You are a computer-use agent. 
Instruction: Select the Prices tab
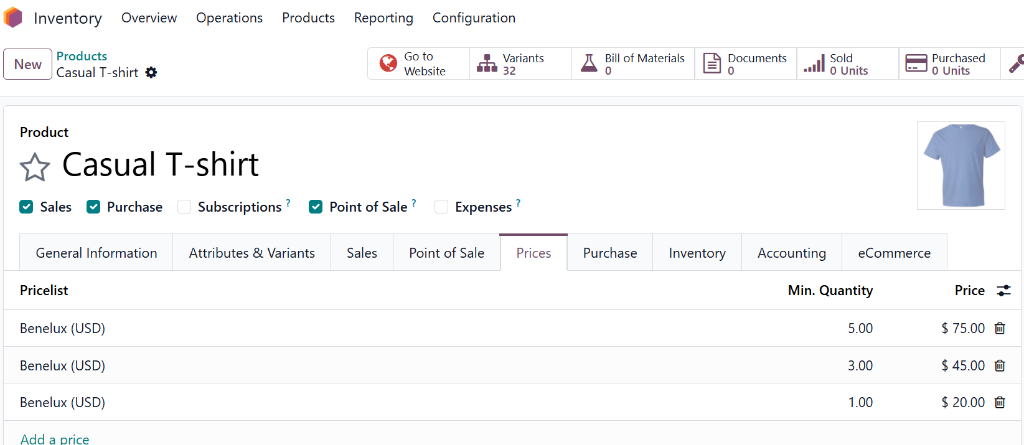(x=534, y=253)
